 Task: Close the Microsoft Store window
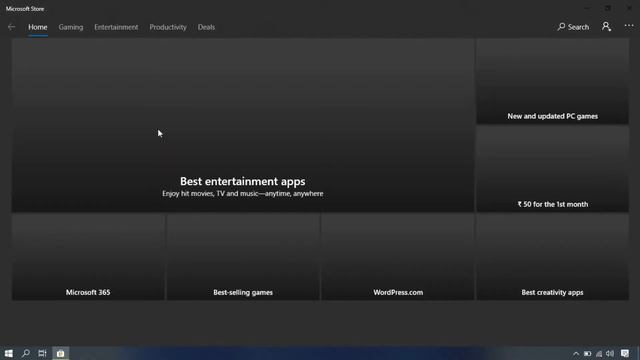click(629, 8)
